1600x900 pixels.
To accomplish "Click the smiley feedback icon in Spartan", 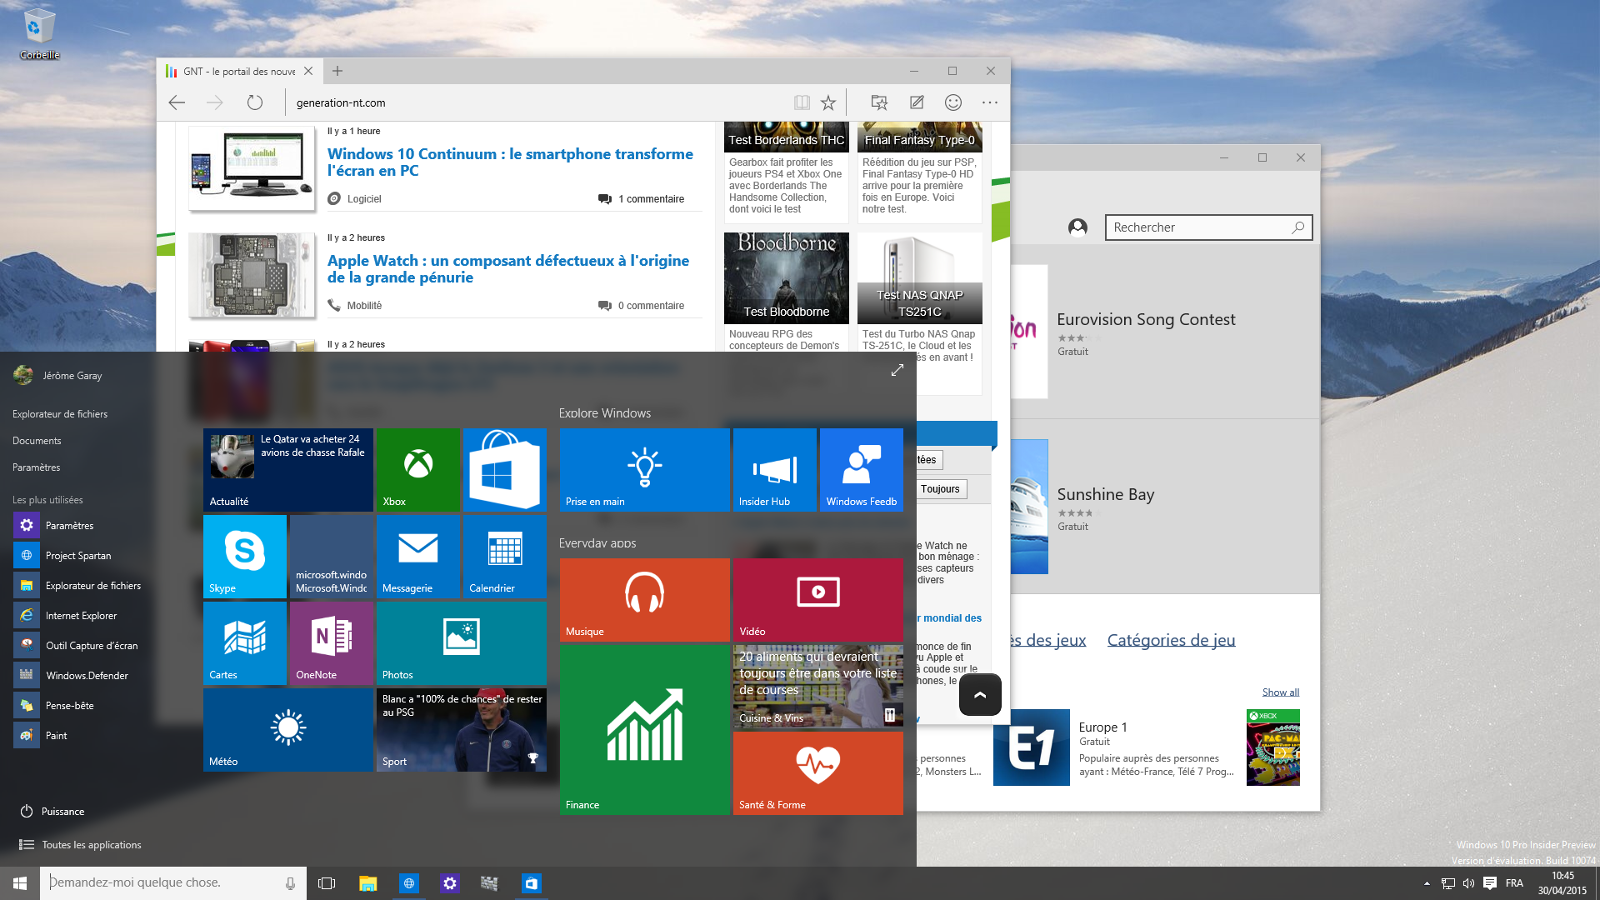I will tap(953, 102).
